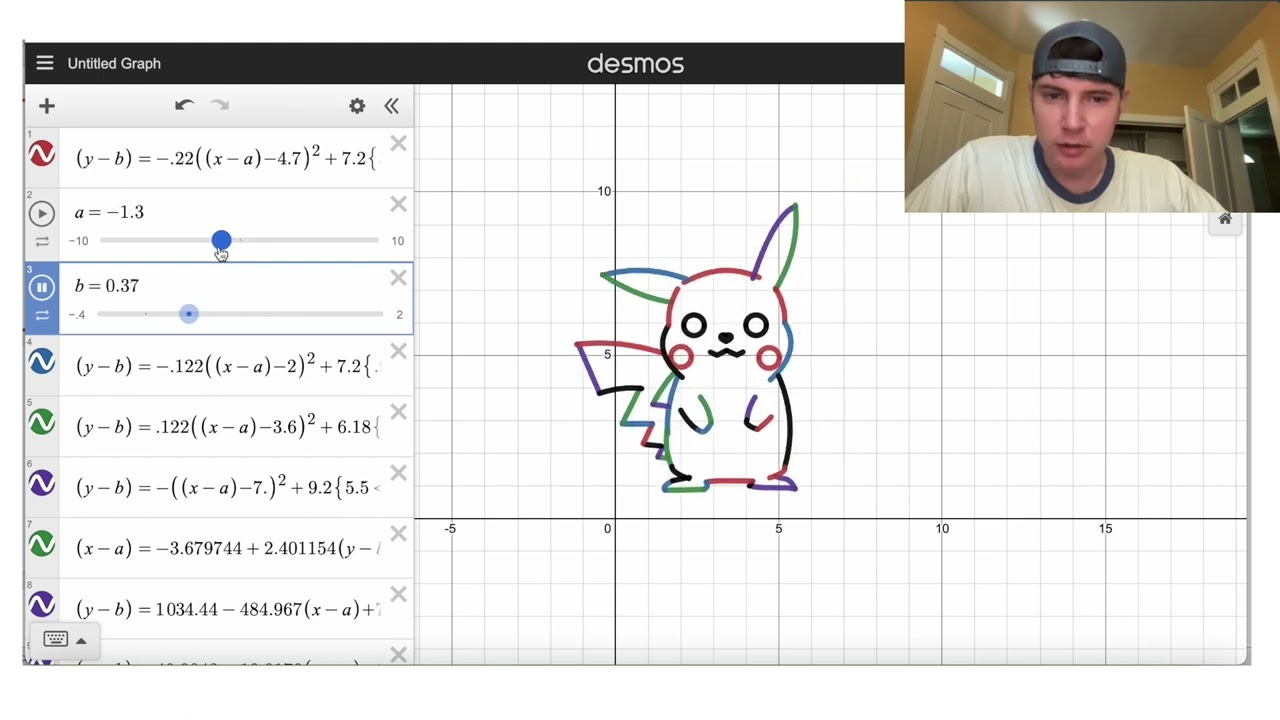Click into the 1034.44 equation in row 8
1280x720 pixels.
click(227, 609)
